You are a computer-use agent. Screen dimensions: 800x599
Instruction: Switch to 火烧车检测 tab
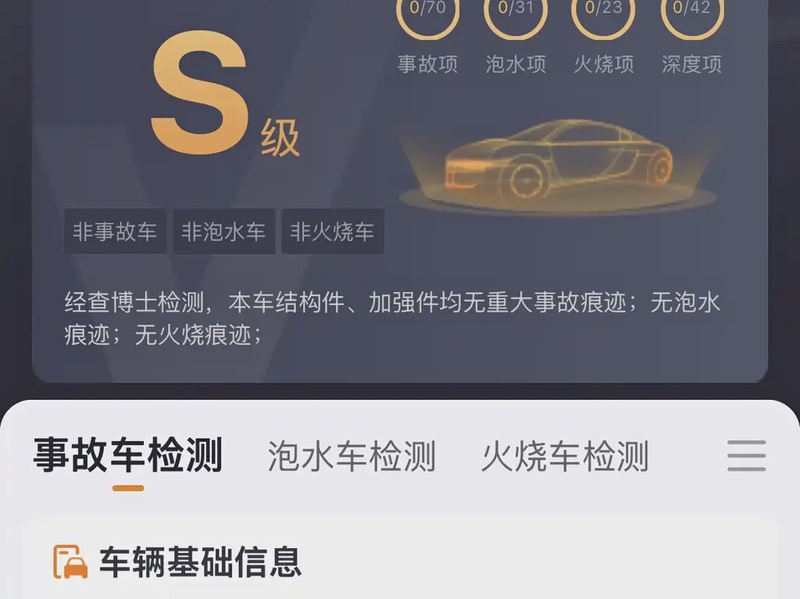tap(565, 456)
